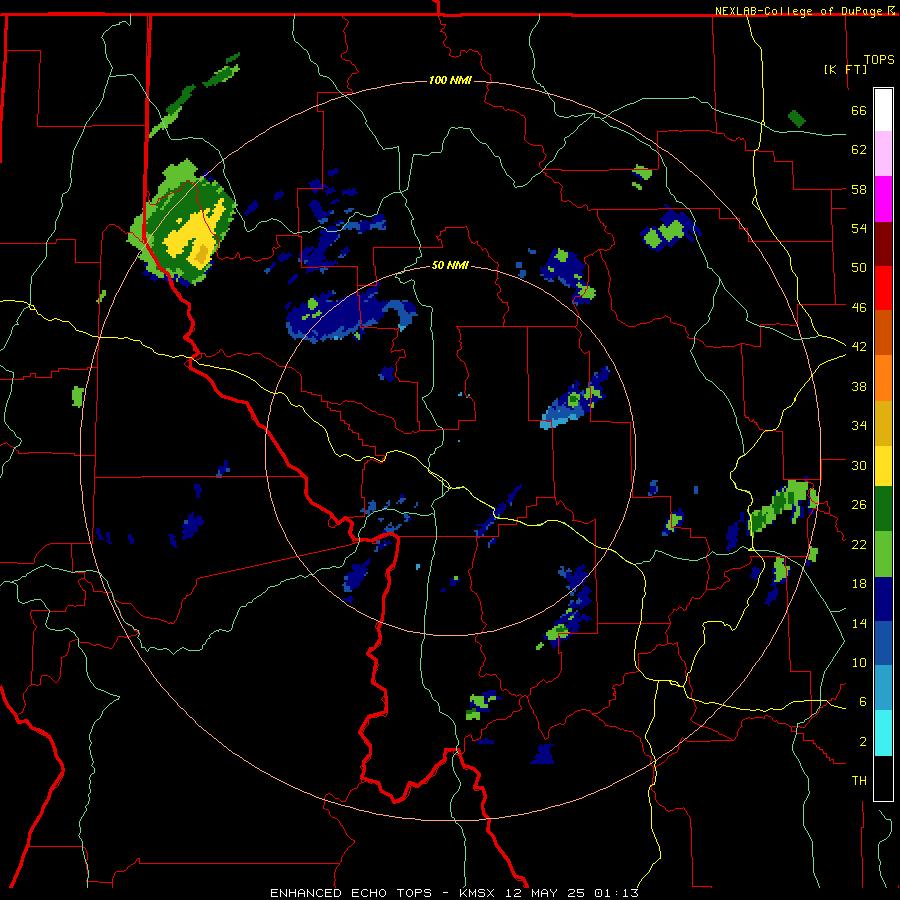The height and width of the screenshot is (900, 900).
Task: Click the legend value 18
Action: (x=859, y=584)
